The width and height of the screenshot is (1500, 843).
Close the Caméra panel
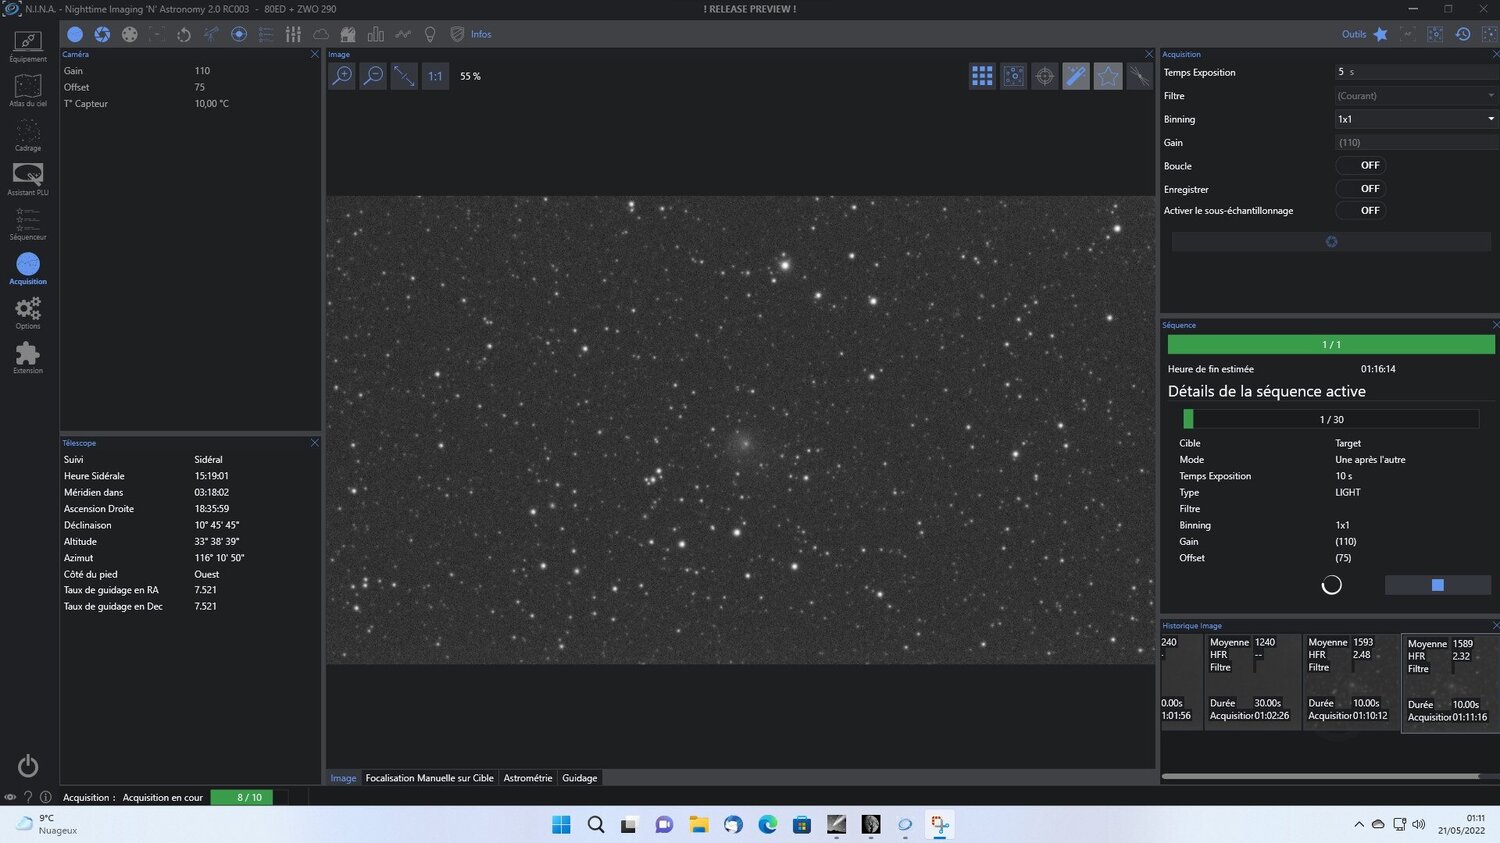click(315, 54)
